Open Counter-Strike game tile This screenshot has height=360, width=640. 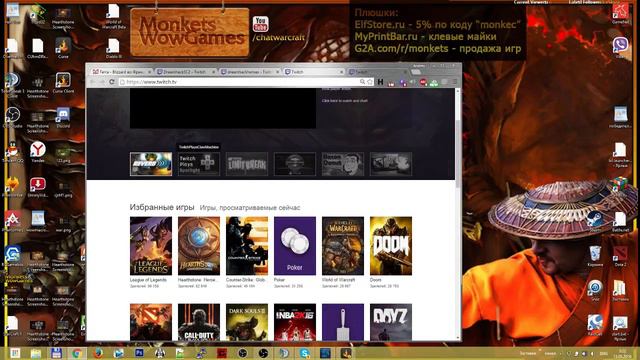[x=247, y=246]
